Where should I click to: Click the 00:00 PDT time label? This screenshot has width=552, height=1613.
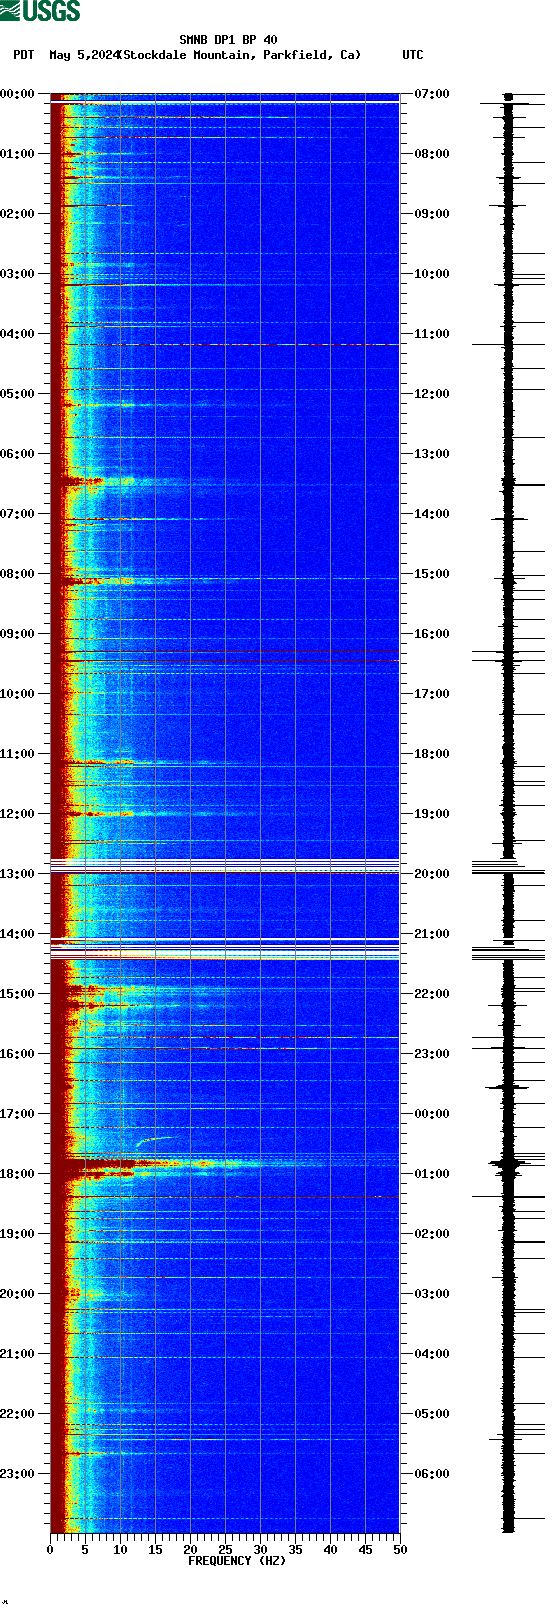(18, 94)
